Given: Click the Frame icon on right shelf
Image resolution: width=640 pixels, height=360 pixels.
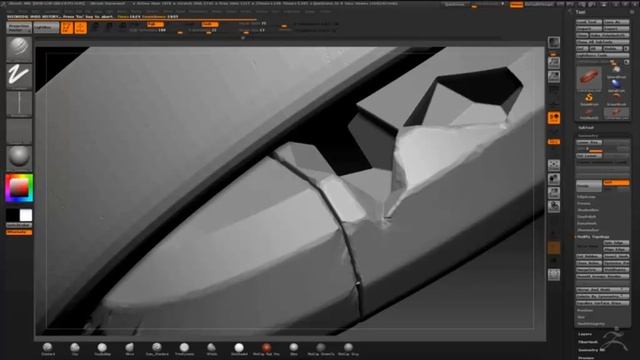Looking at the screenshot, I should pyautogui.click(x=554, y=164).
